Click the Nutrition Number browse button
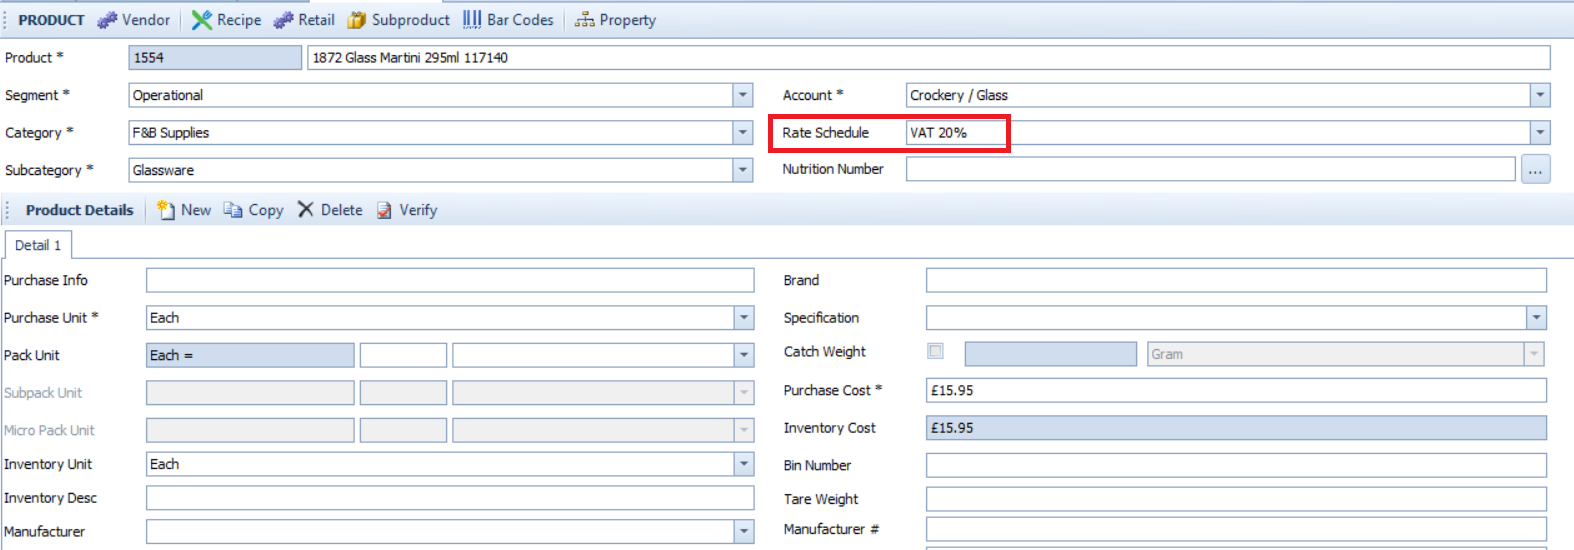The image size is (1574, 550). tap(1535, 170)
